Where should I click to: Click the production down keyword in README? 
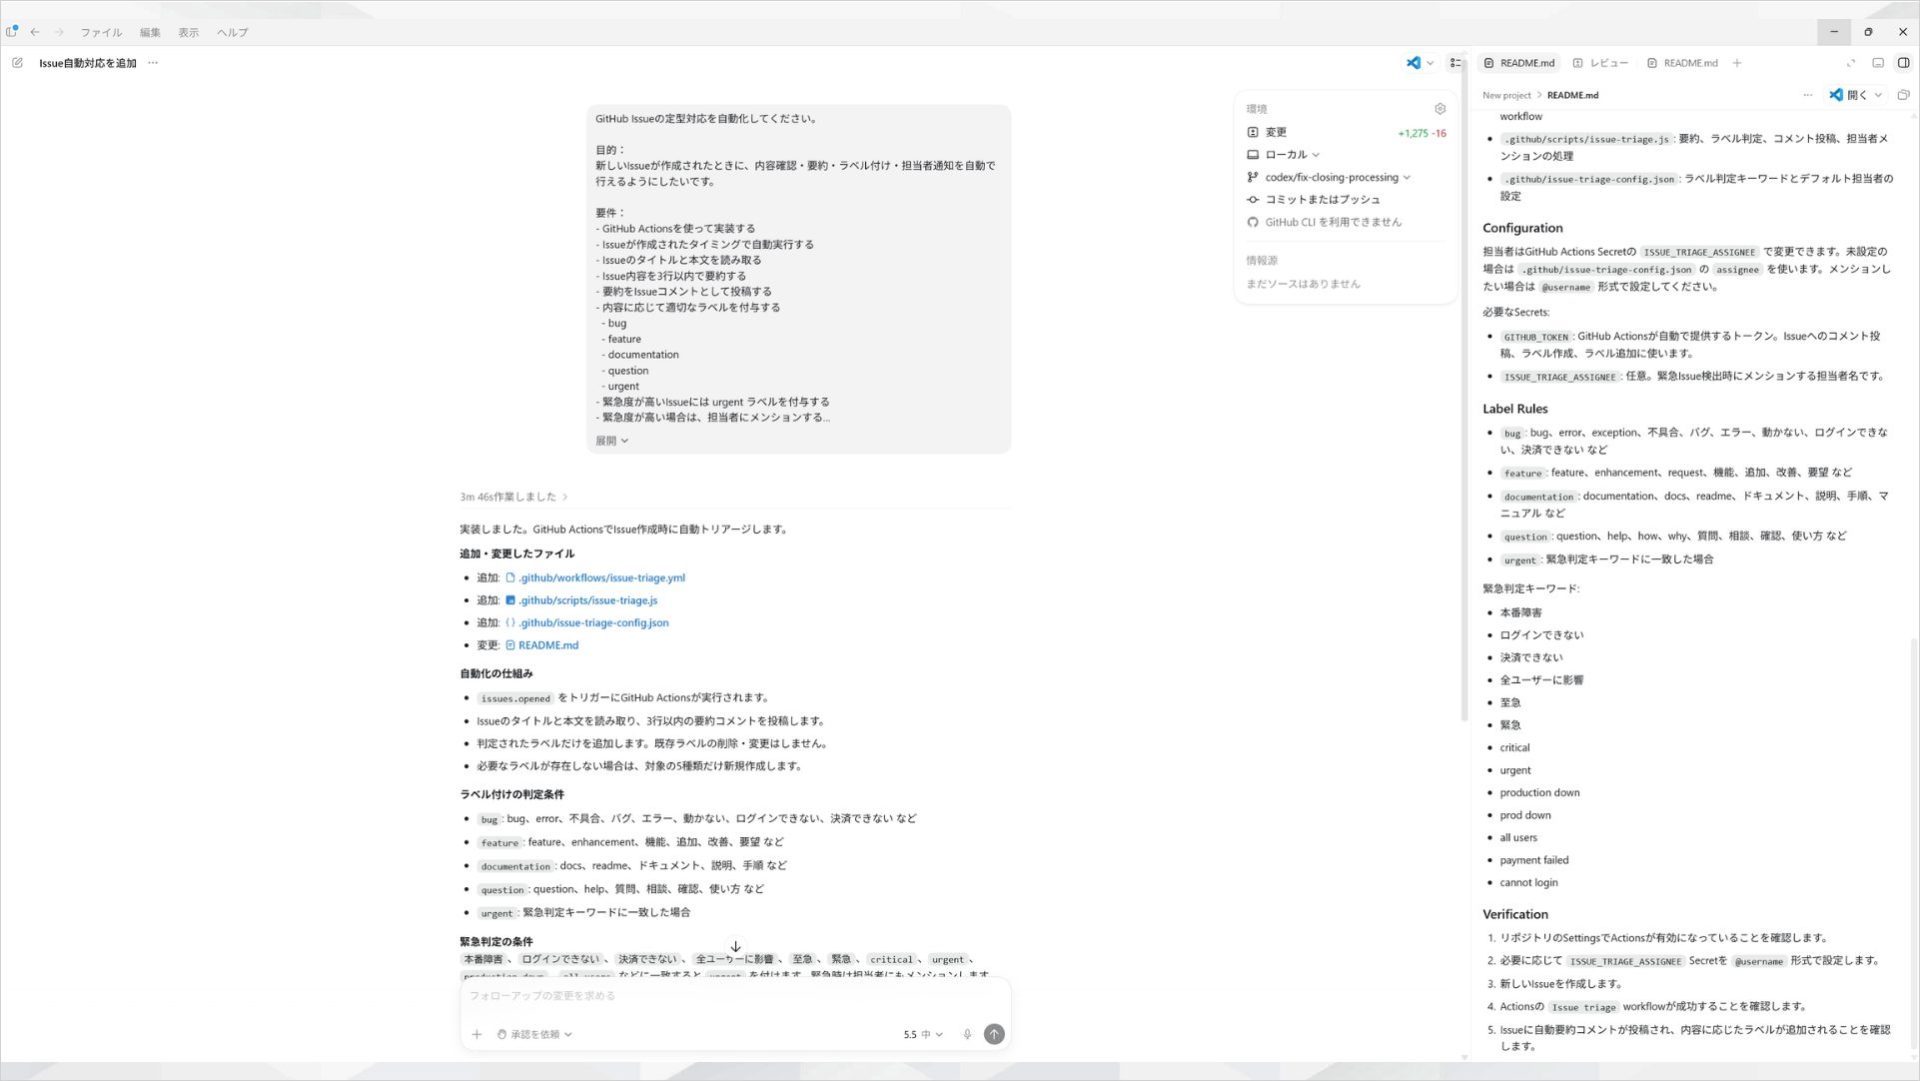[1539, 793]
